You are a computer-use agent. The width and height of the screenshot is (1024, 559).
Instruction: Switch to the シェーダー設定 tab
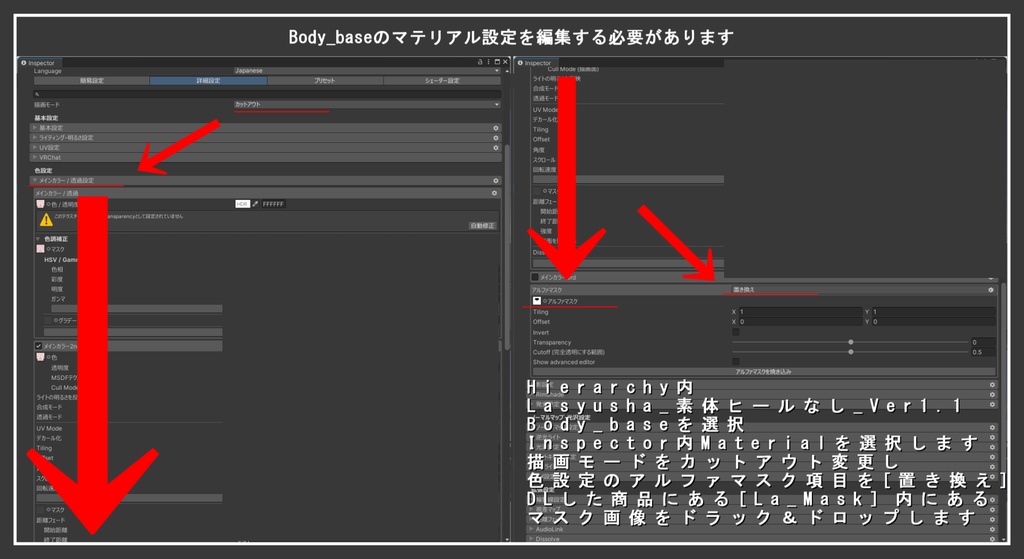[x=442, y=81]
